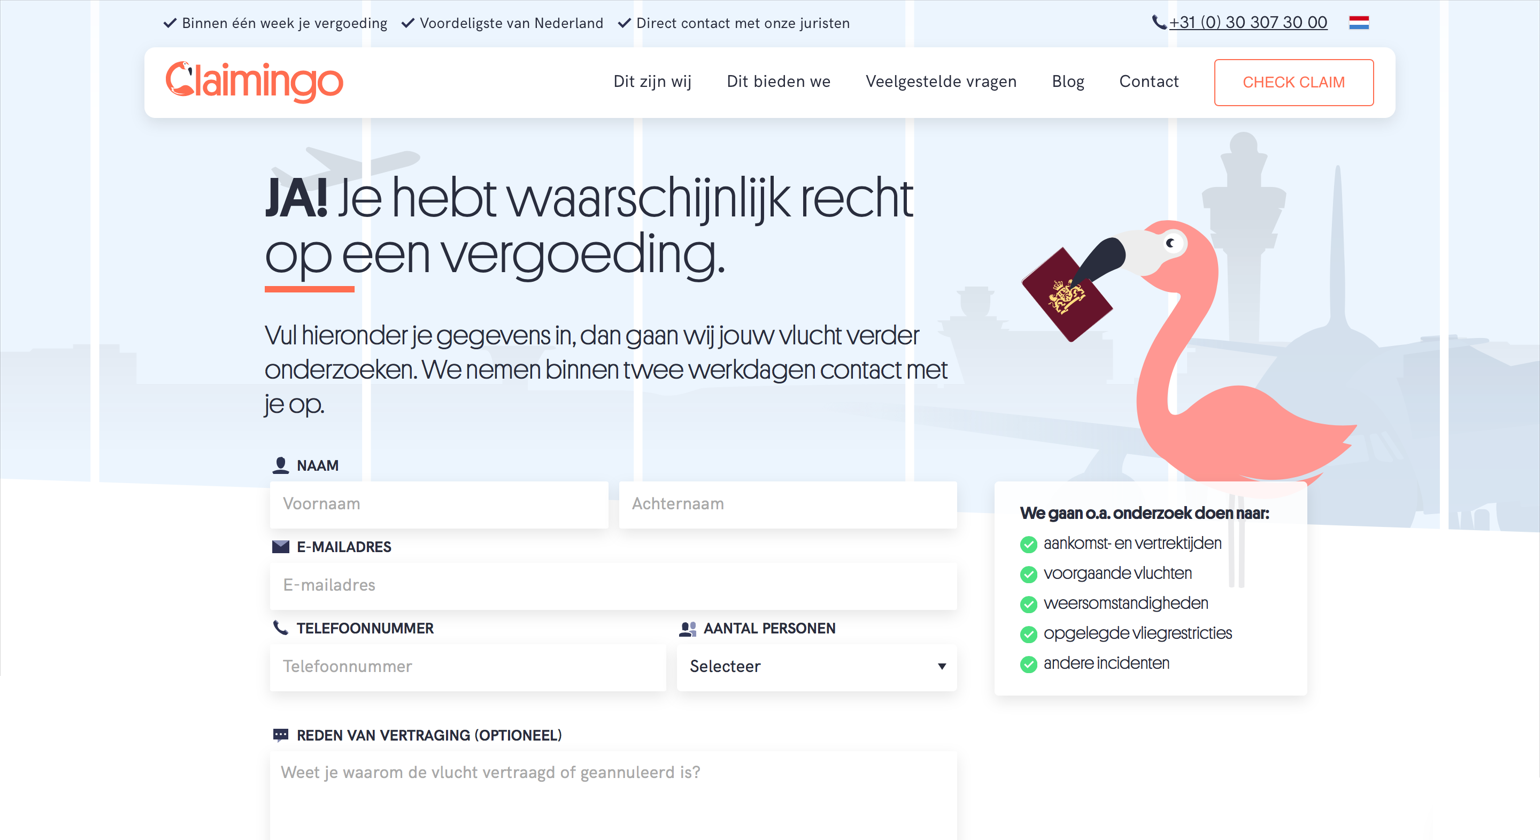Click the CHECK CLAIM button
Screen dimensions: 1540x840
[1294, 82]
